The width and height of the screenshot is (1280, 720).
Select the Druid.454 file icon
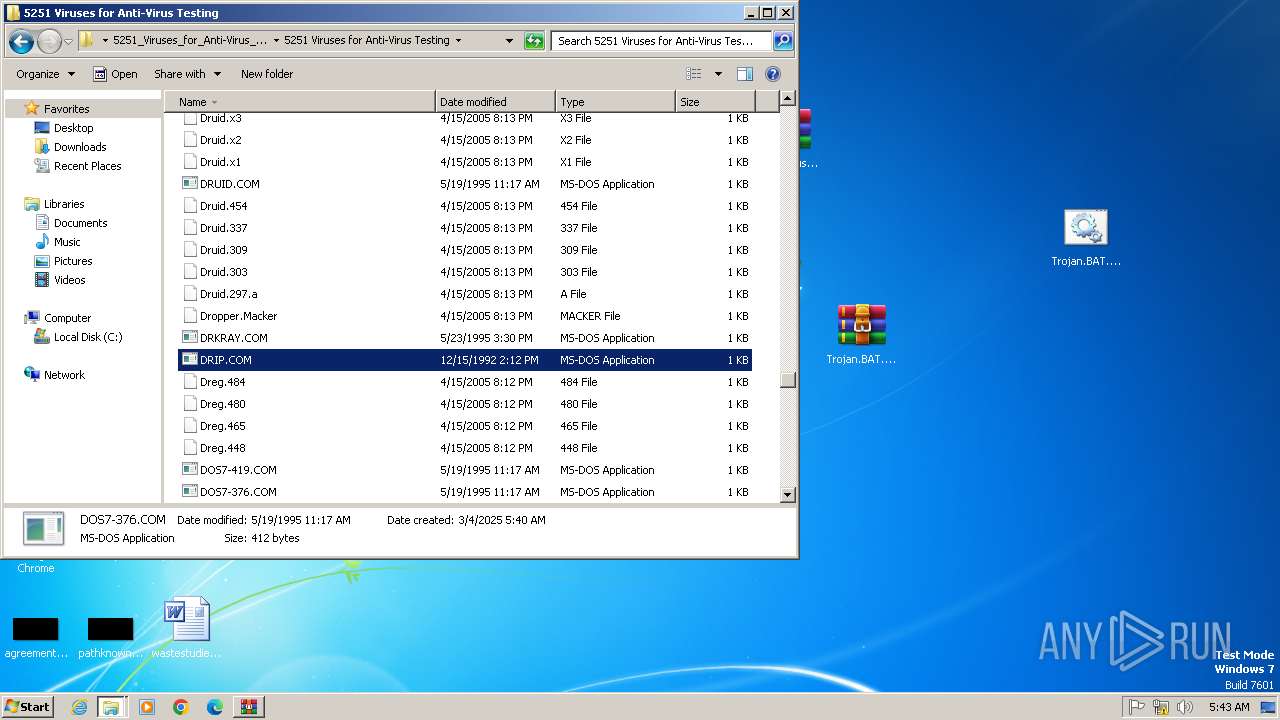click(190, 206)
